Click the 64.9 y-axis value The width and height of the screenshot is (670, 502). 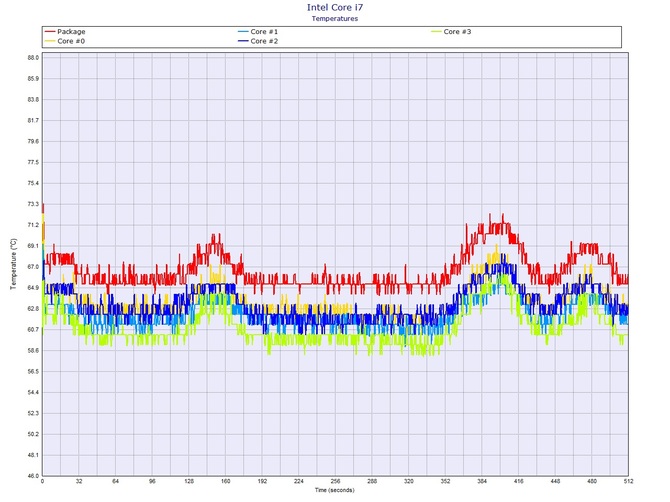click(33, 288)
